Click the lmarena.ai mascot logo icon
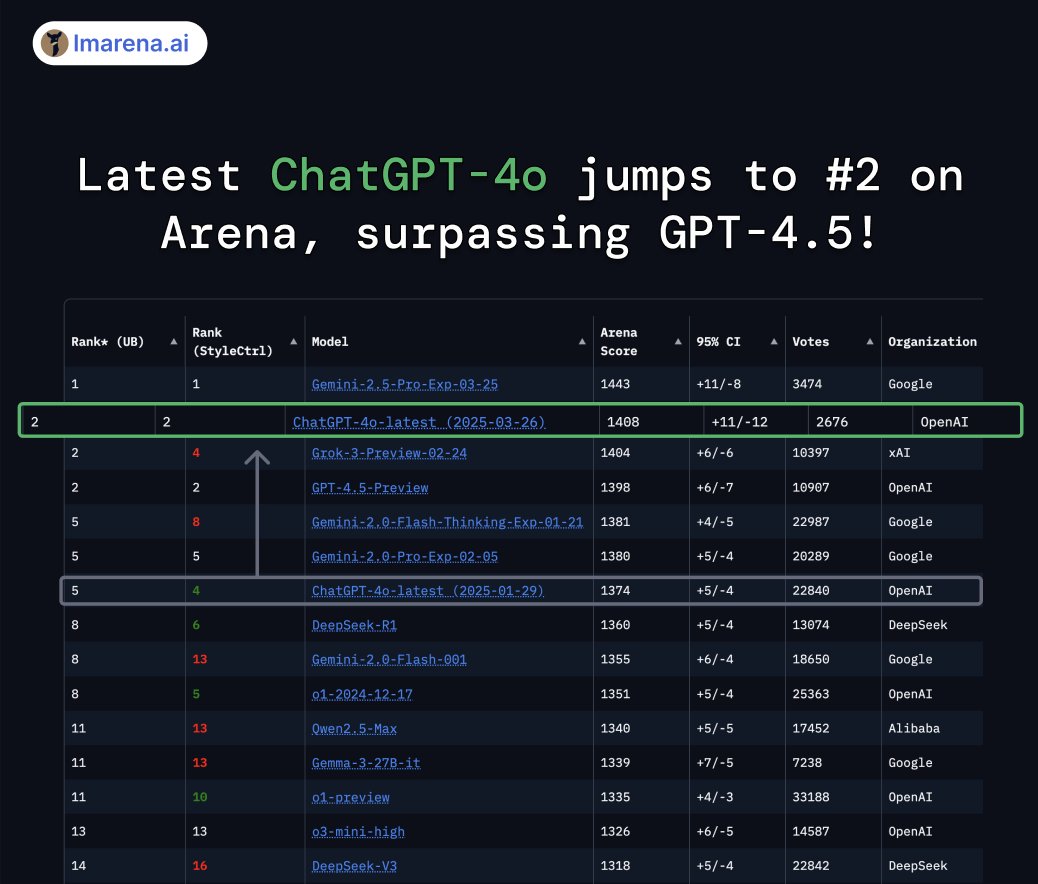This screenshot has height=884, width=1038. pyautogui.click(x=56, y=43)
